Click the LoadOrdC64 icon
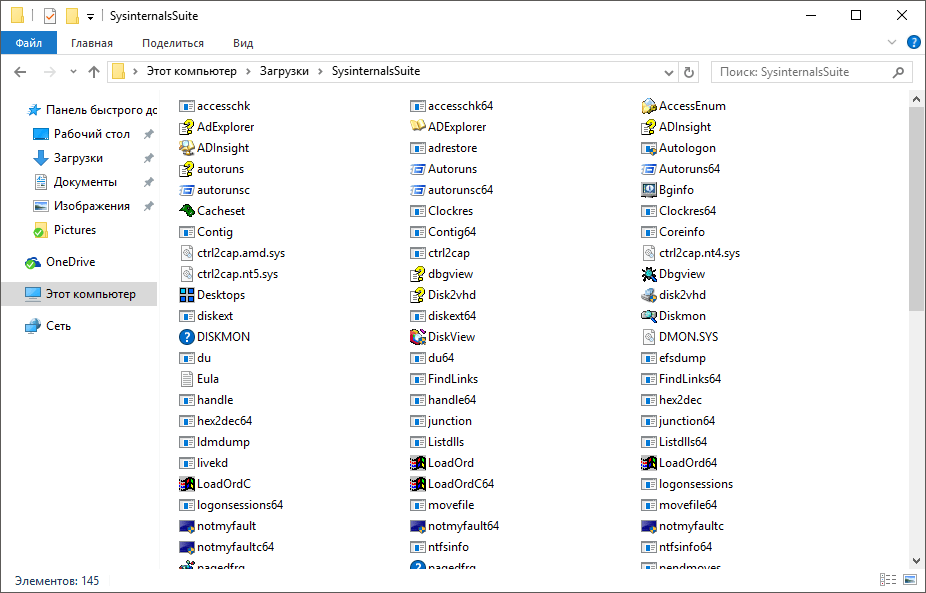The height and width of the screenshot is (593, 926). click(418, 484)
